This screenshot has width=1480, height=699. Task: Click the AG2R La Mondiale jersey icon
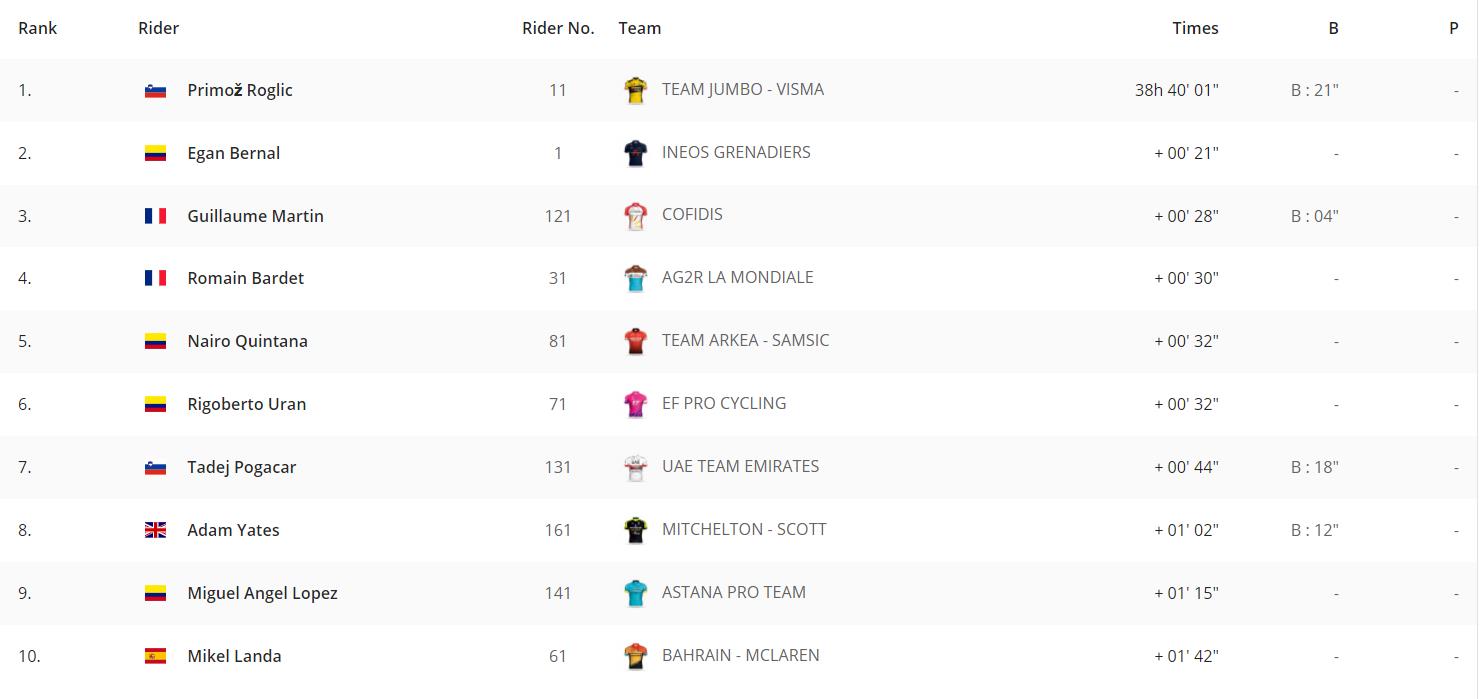pos(635,278)
